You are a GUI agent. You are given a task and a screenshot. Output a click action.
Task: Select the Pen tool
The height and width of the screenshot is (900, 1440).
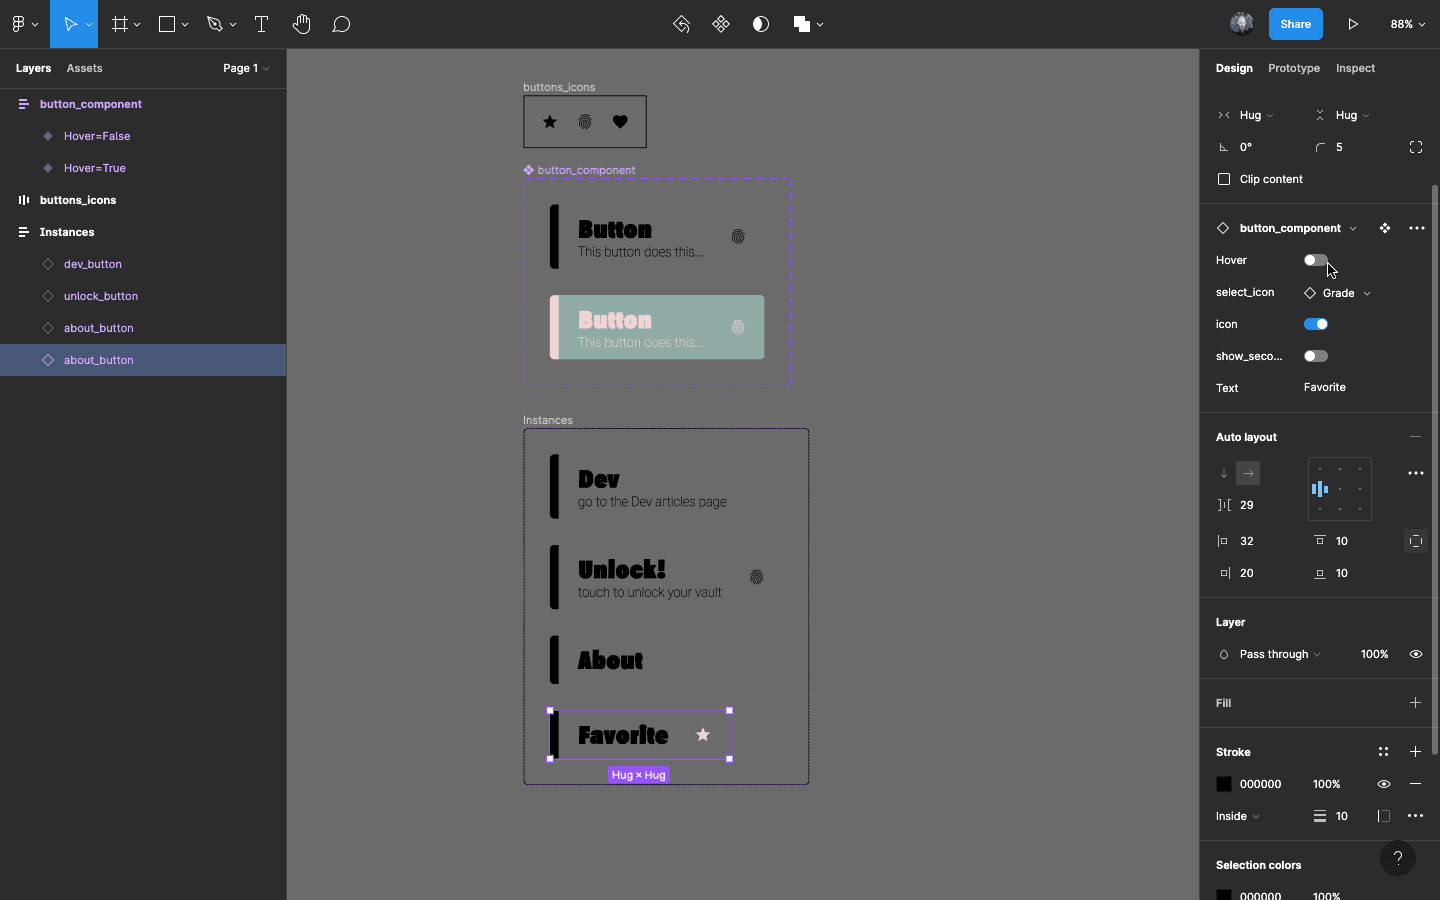[215, 24]
